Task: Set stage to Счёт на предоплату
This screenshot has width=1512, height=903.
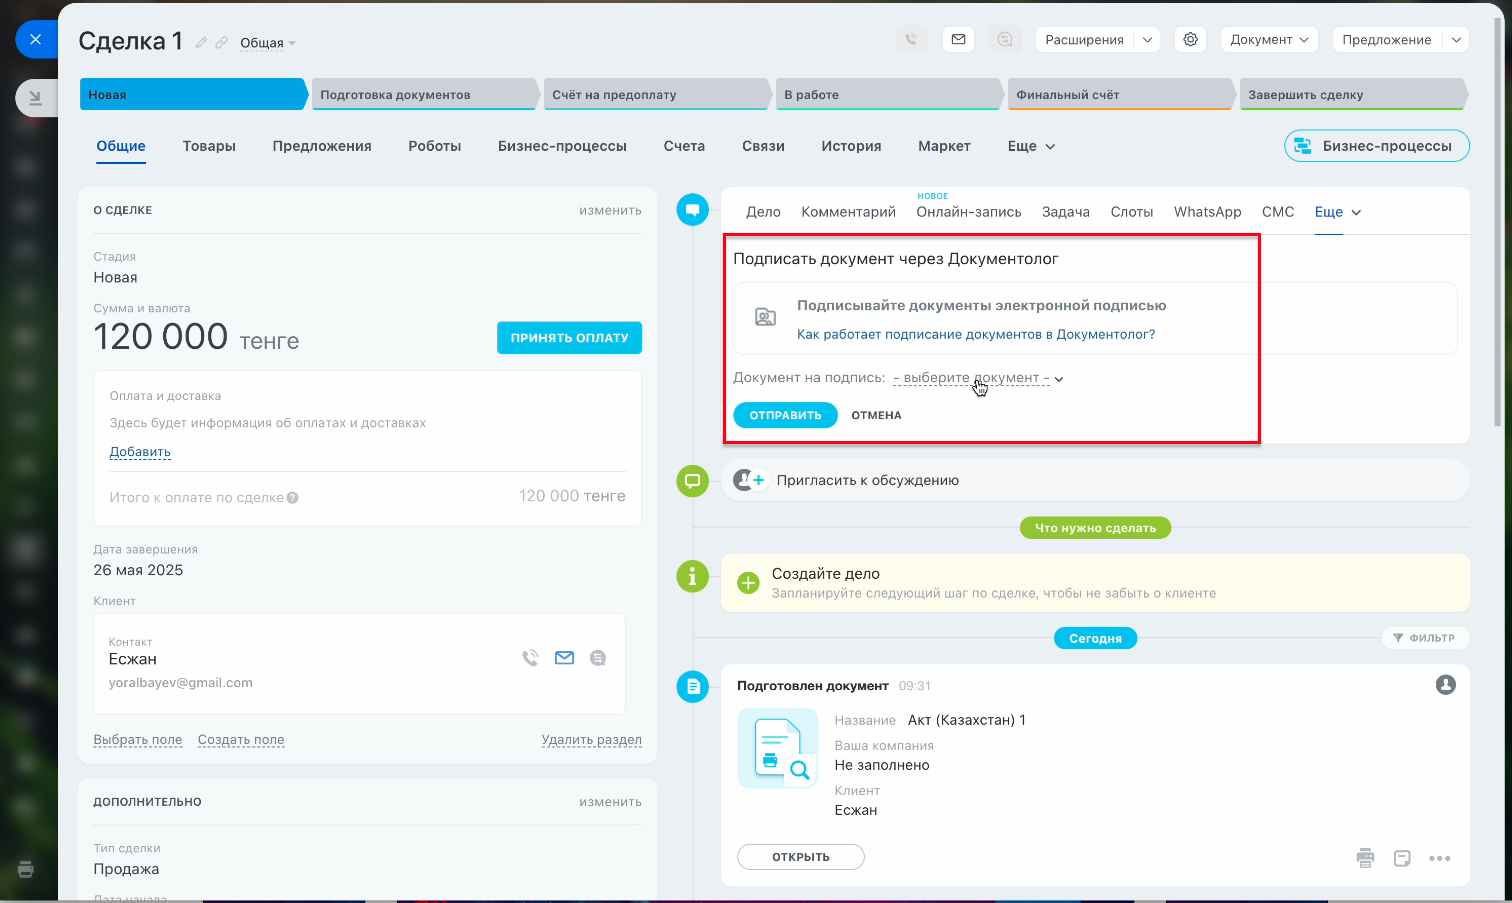Action: point(657,94)
